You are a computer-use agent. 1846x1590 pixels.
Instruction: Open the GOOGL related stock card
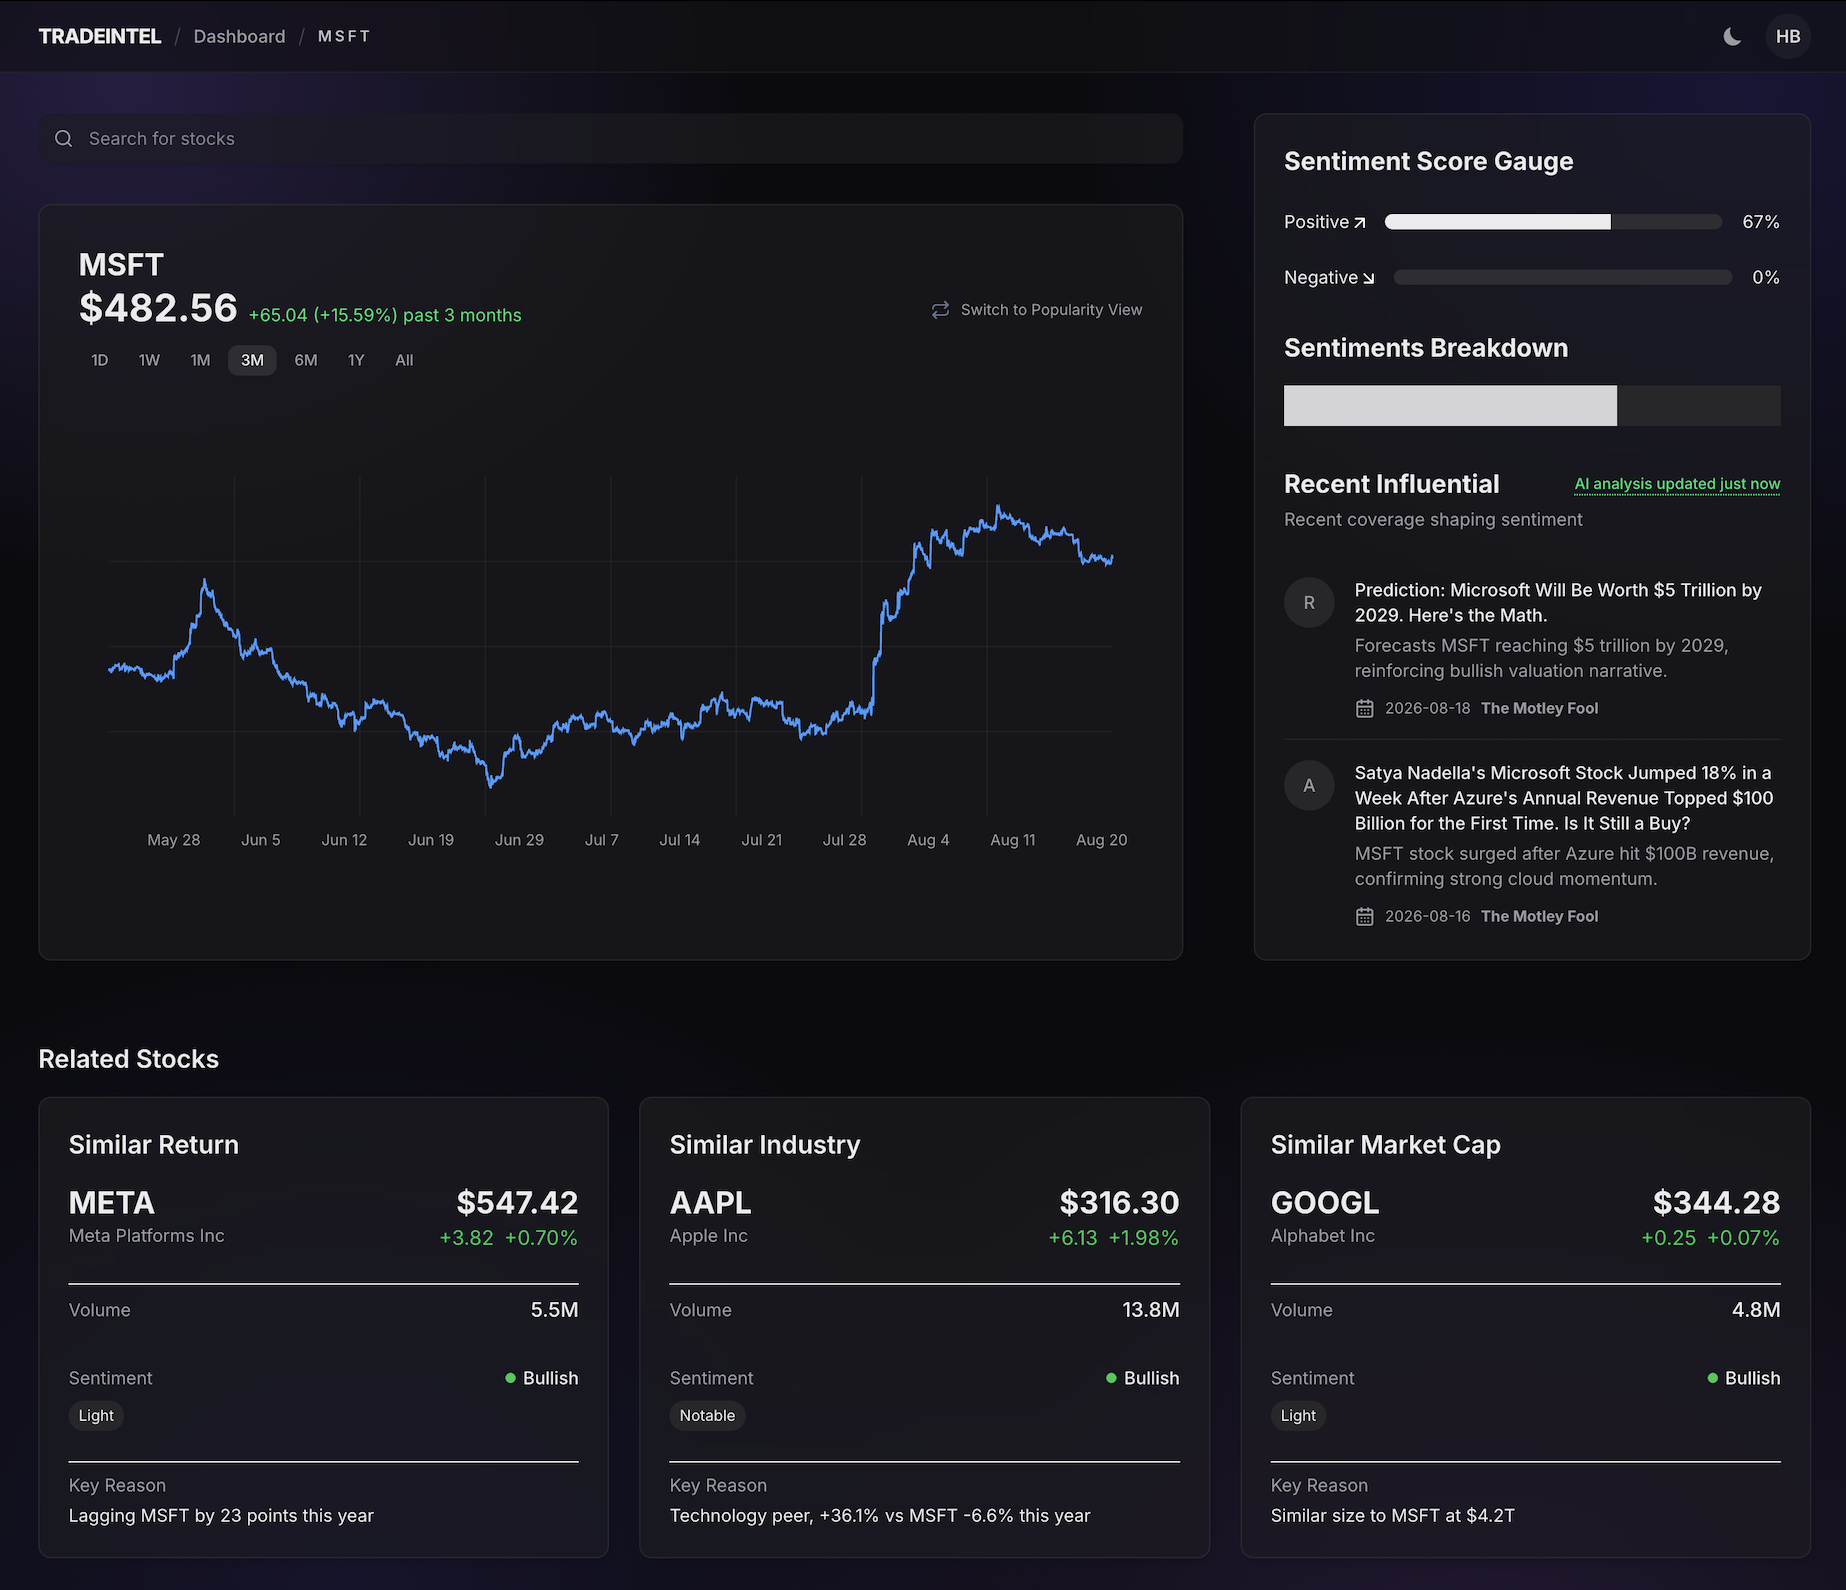(x=1525, y=1327)
